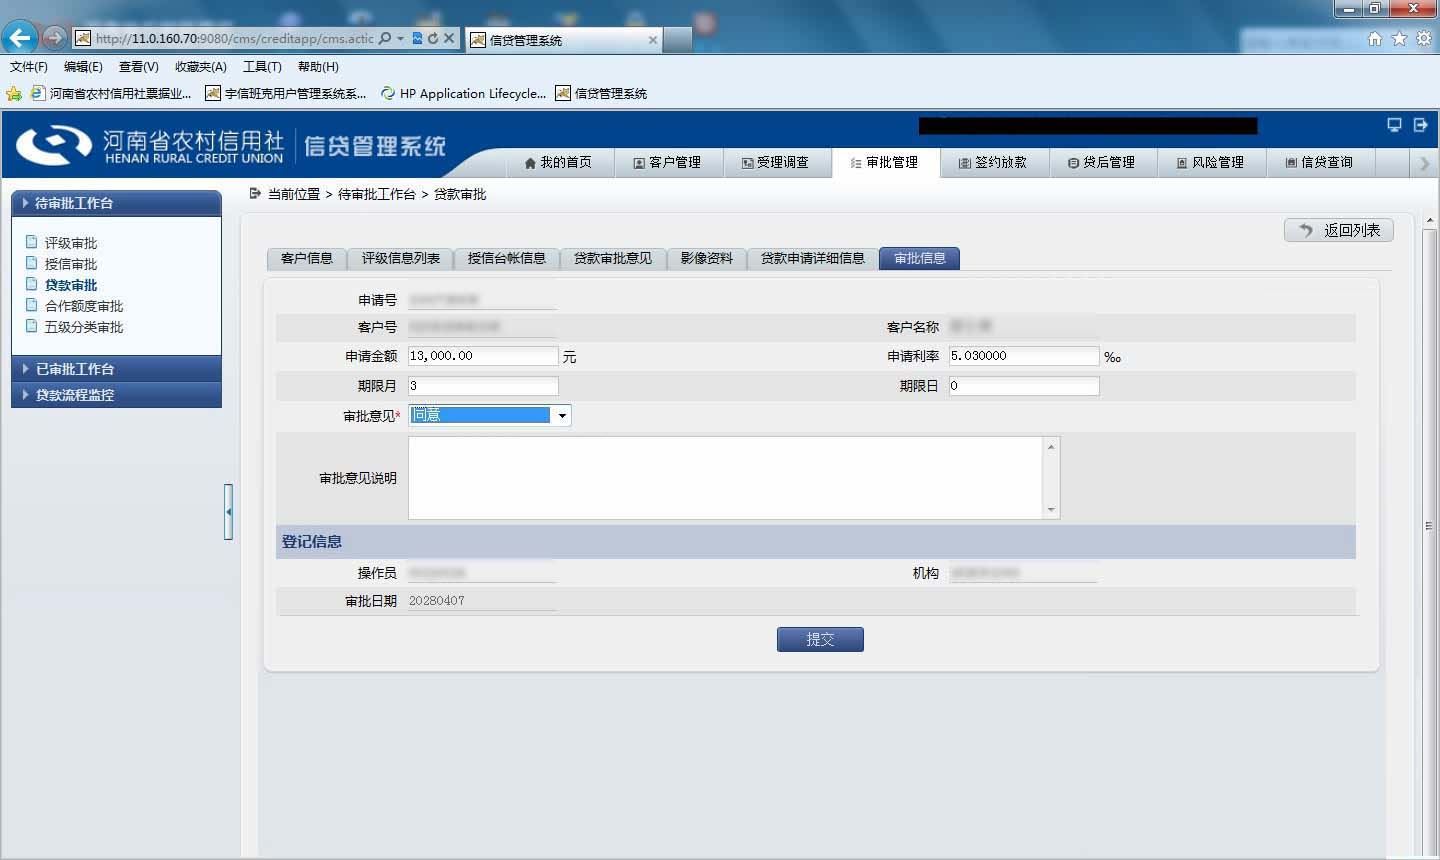Click the search magnifier icon in address bar

[x=385, y=38]
